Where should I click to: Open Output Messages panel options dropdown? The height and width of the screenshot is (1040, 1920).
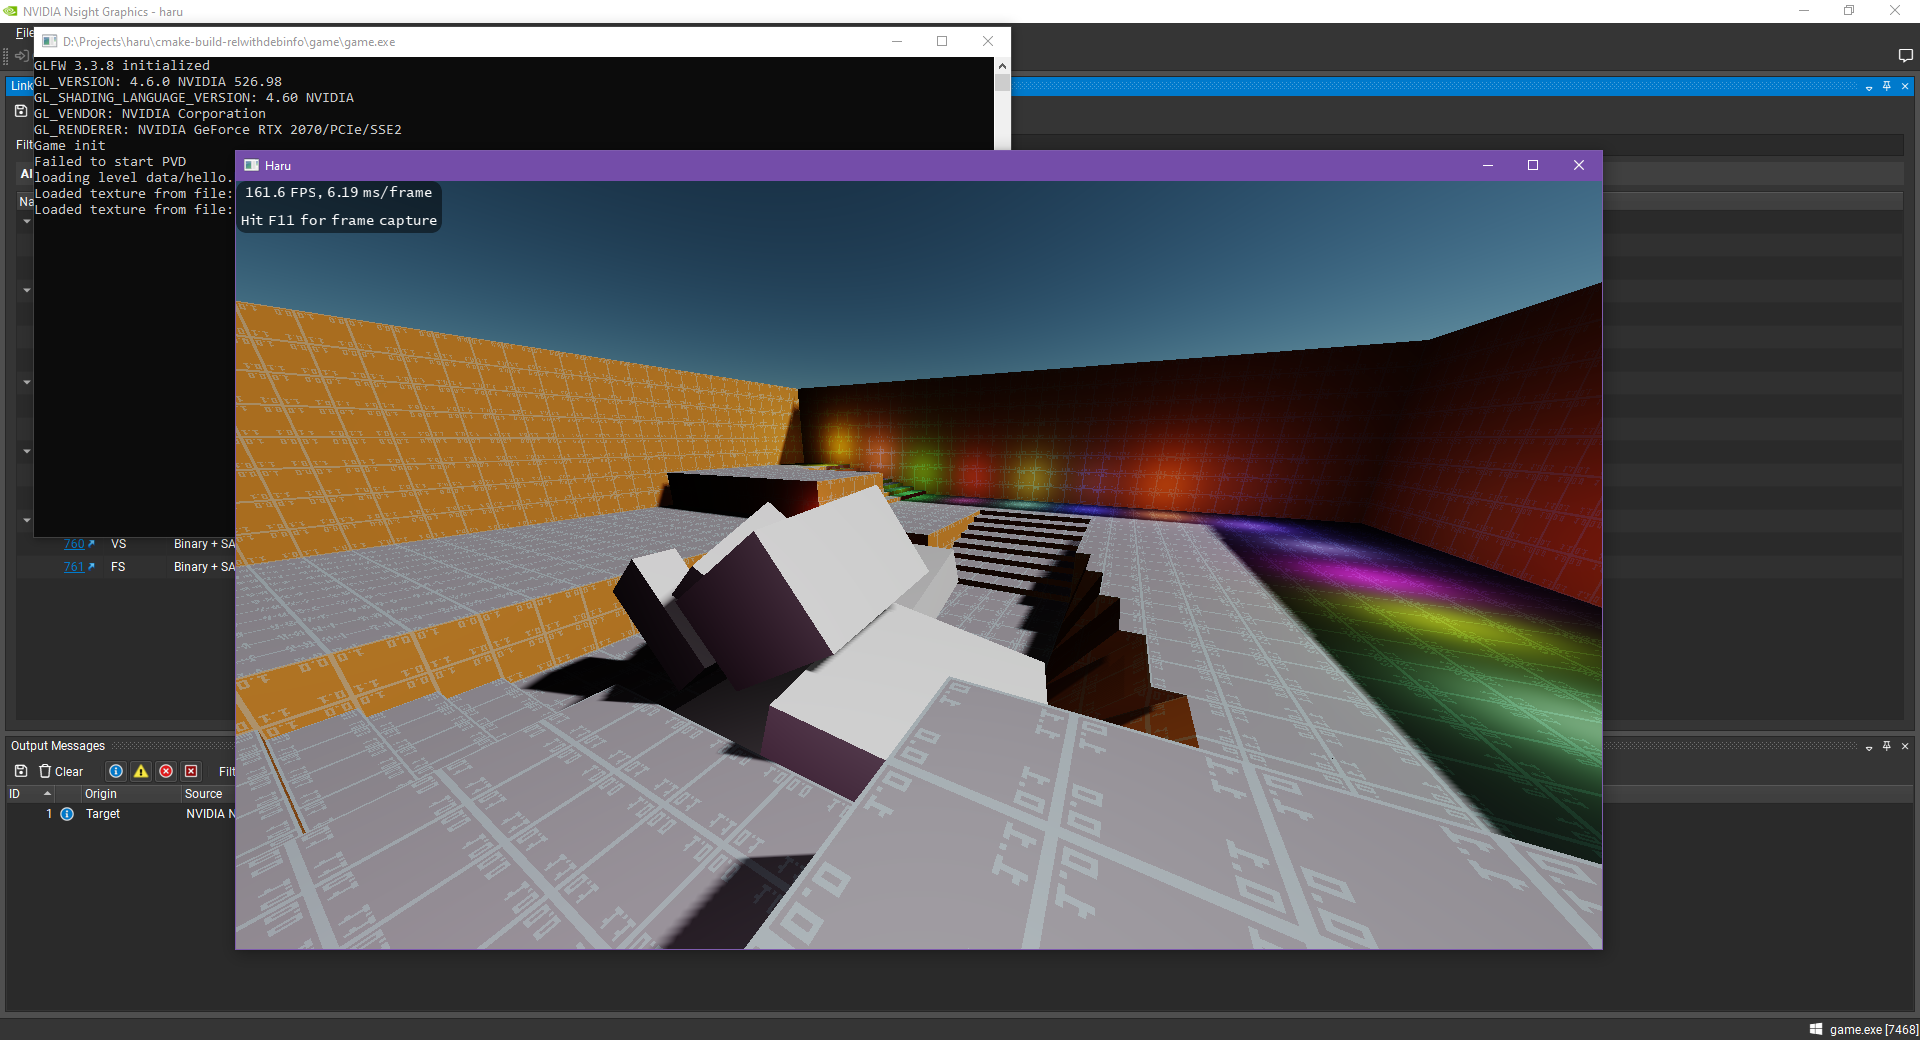coord(1869,747)
